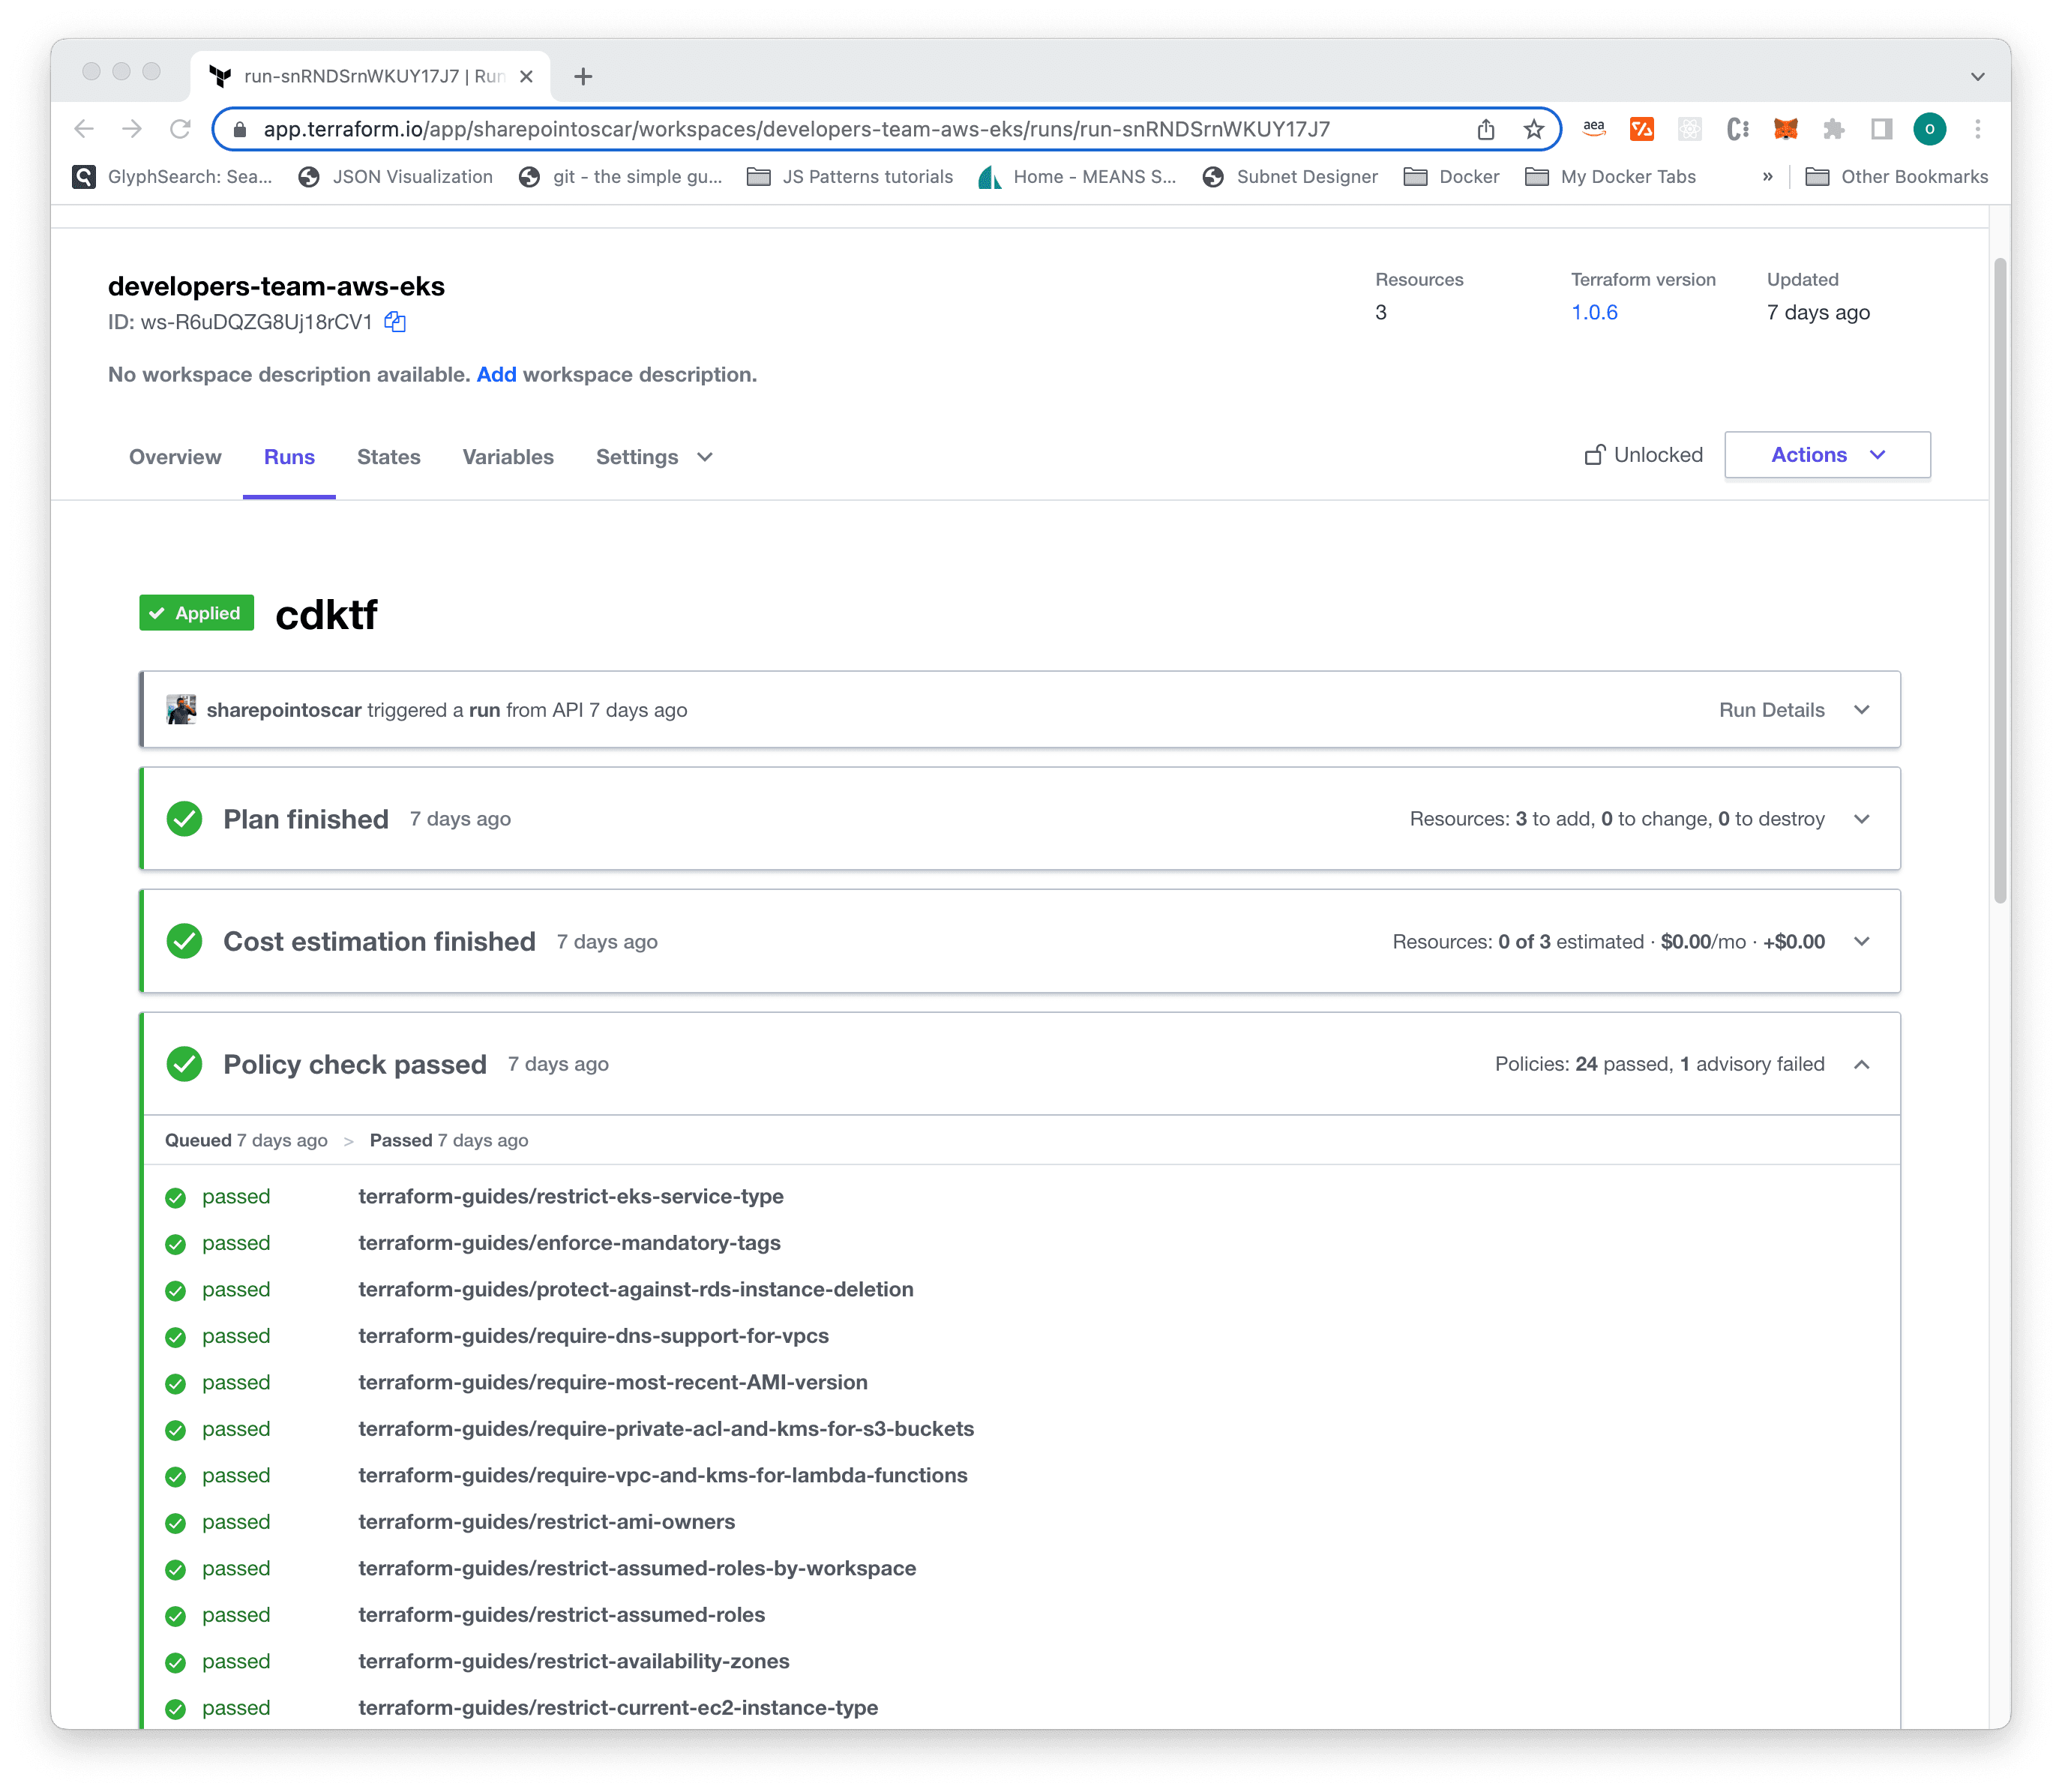This screenshot has width=2062, height=1792.
Task: Open the MetaMask fox extension
Action: (x=1785, y=129)
